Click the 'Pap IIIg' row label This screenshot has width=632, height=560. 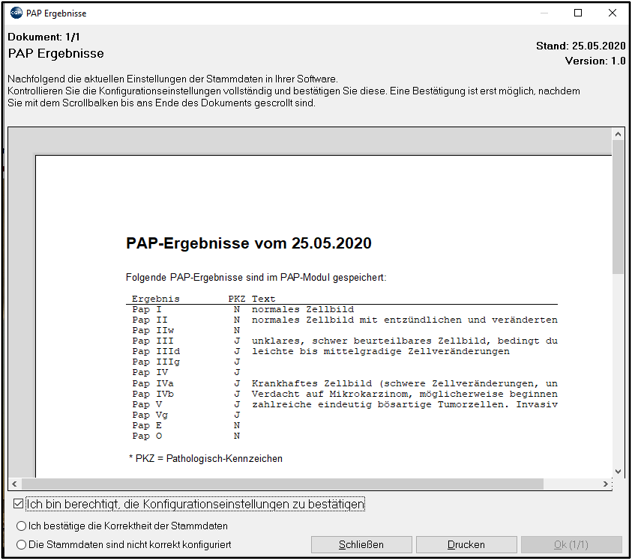pyautogui.click(x=156, y=362)
